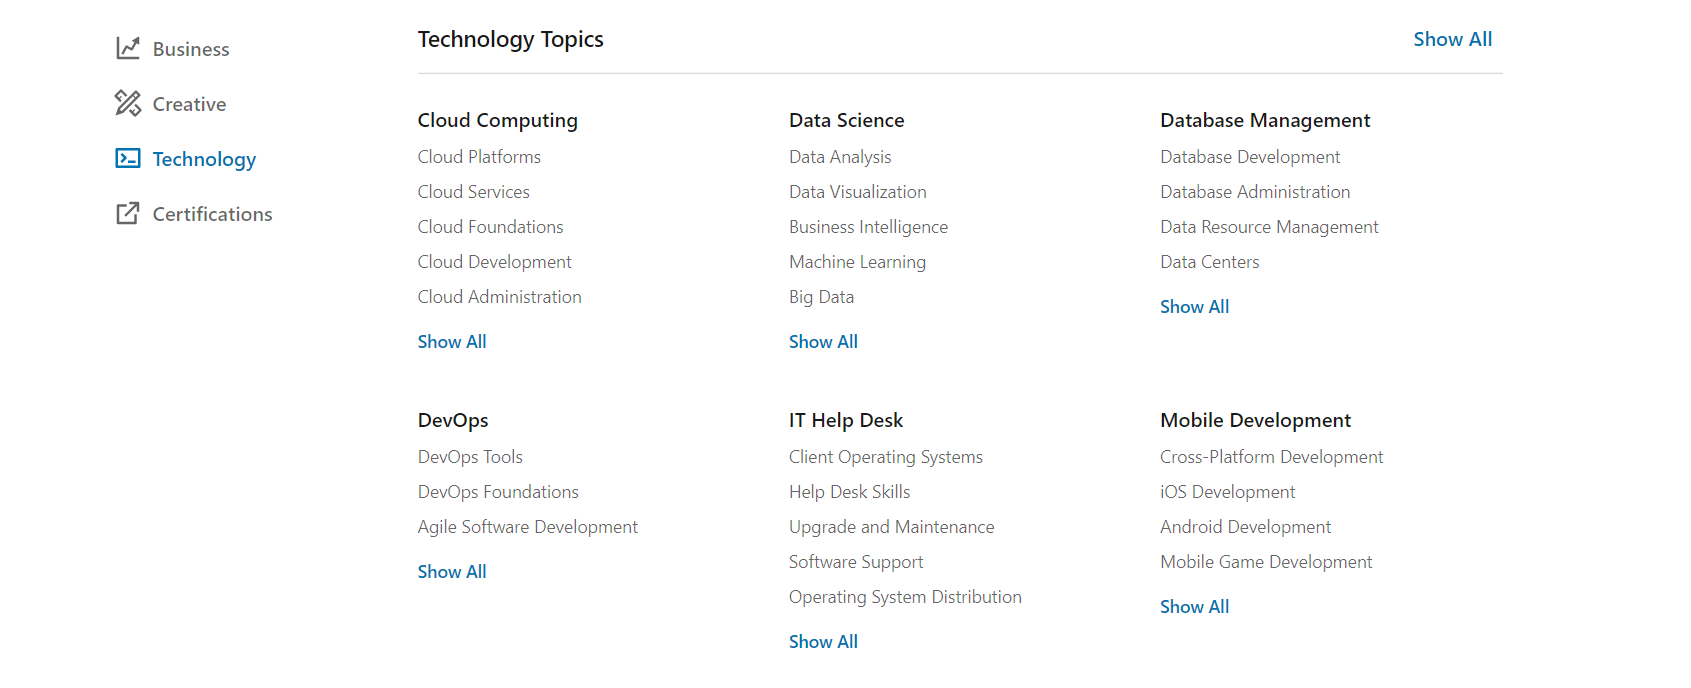Show all Technology Topics
The image size is (1691, 688).
coord(1452,39)
